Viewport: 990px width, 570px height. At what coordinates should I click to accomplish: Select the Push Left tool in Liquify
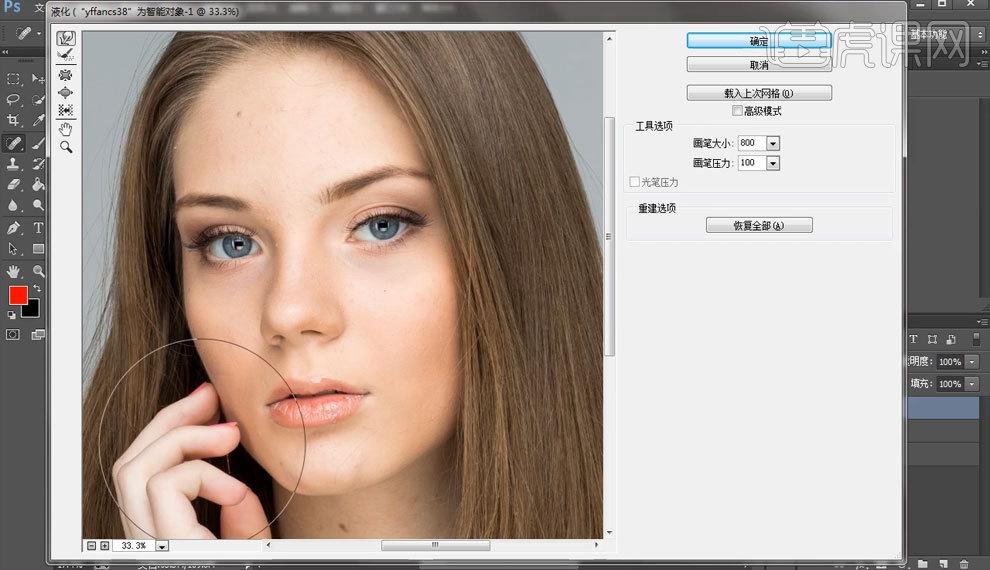[65, 110]
